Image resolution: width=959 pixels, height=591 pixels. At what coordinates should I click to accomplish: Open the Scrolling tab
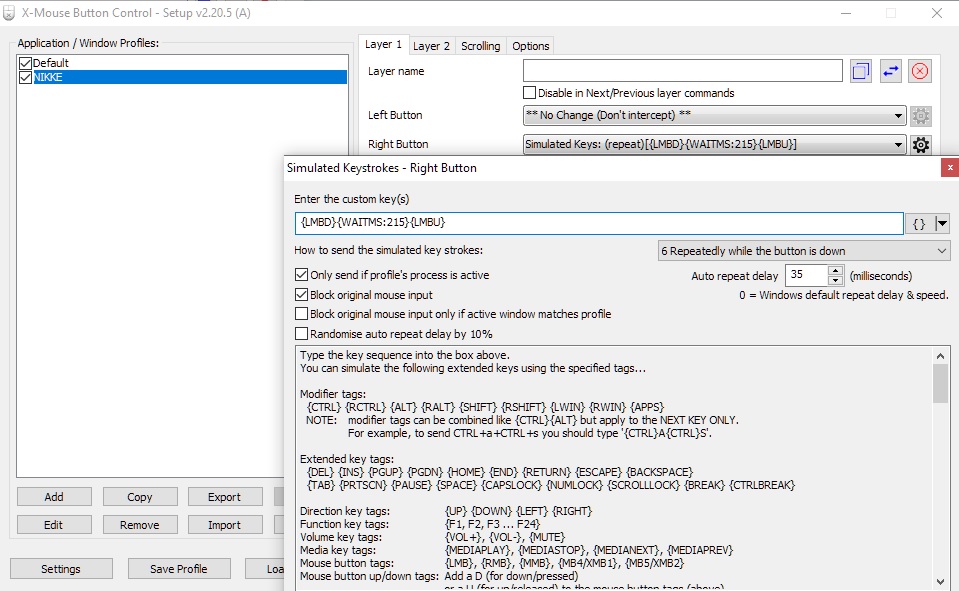pos(481,46)
